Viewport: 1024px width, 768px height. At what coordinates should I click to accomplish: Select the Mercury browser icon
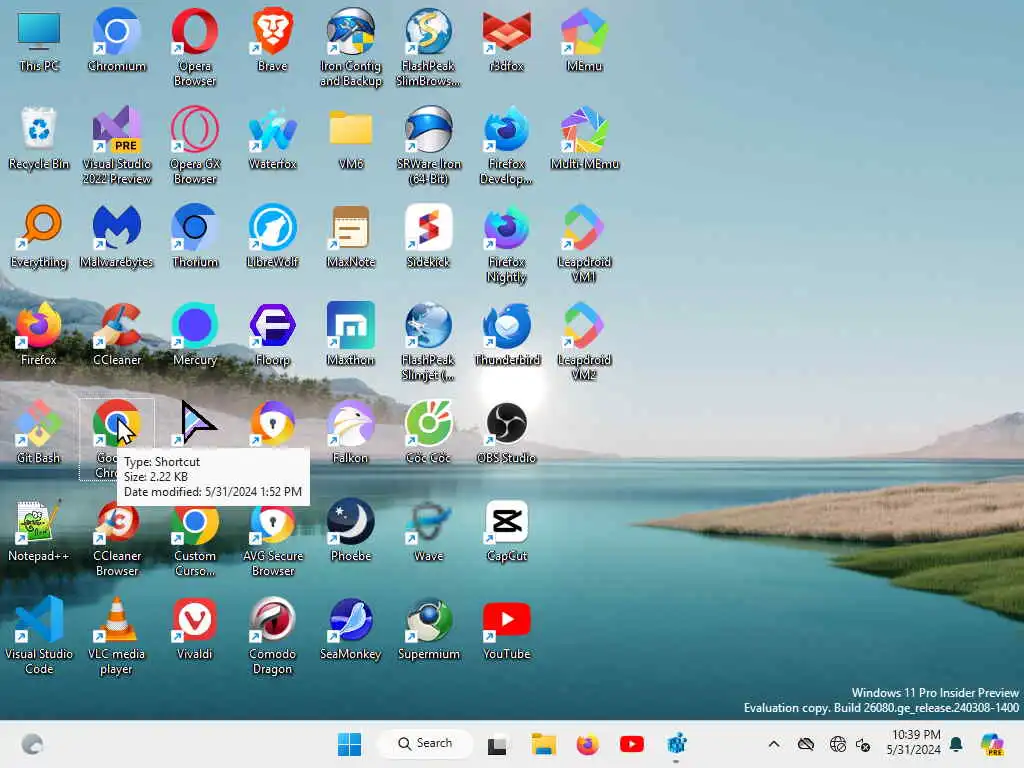point(195,333)
